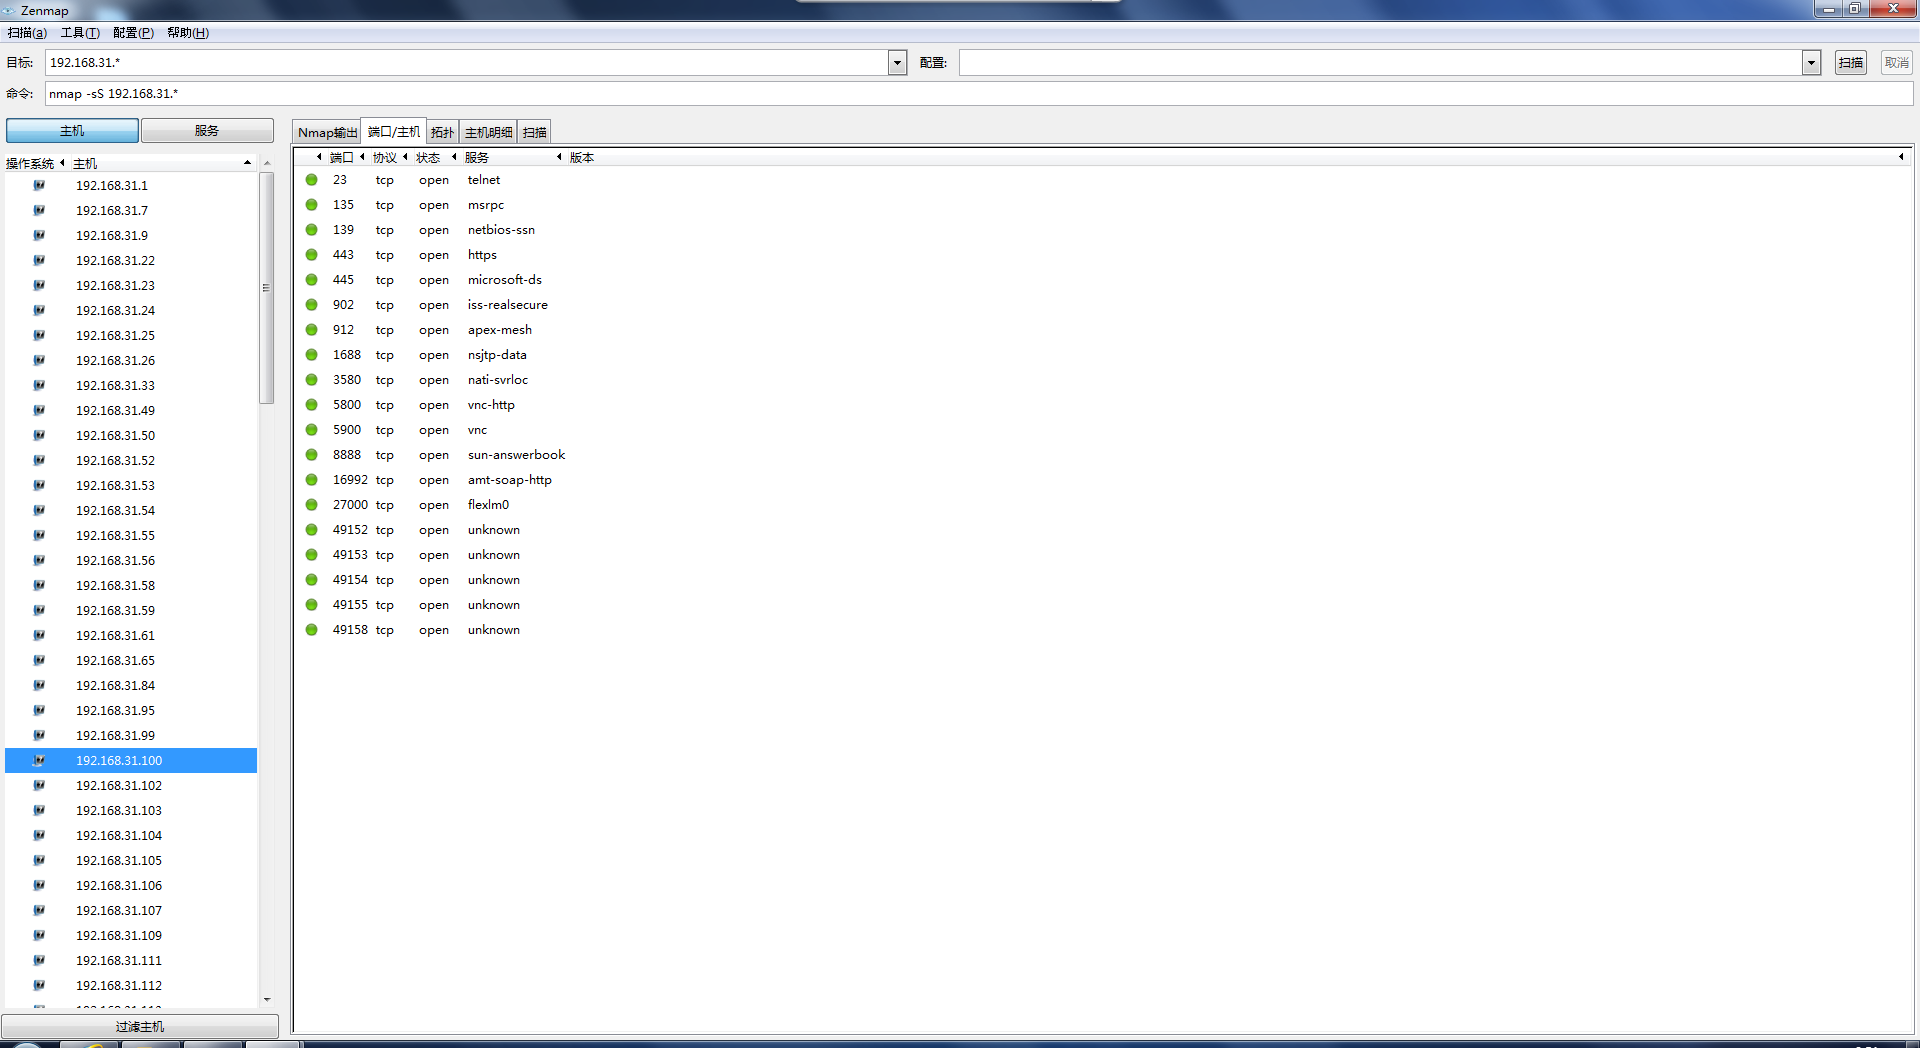Image resolution: width=1920 pixels, height=1048 pixels.
Task: Click the iss-realsecure service entry
Action: 507,305
